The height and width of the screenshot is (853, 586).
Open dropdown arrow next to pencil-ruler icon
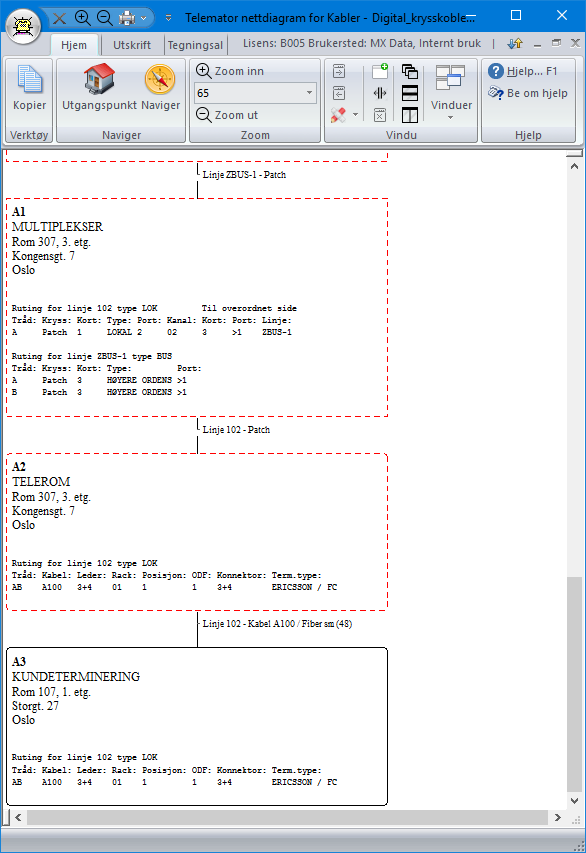coord(355,115)
